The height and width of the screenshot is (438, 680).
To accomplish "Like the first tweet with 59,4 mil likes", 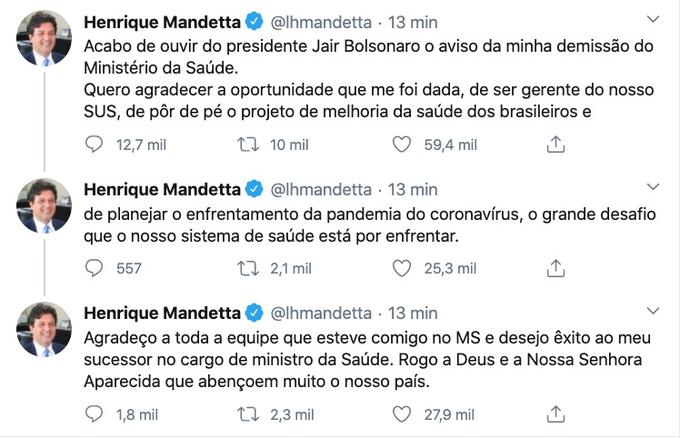I will [x=402, y=145].
